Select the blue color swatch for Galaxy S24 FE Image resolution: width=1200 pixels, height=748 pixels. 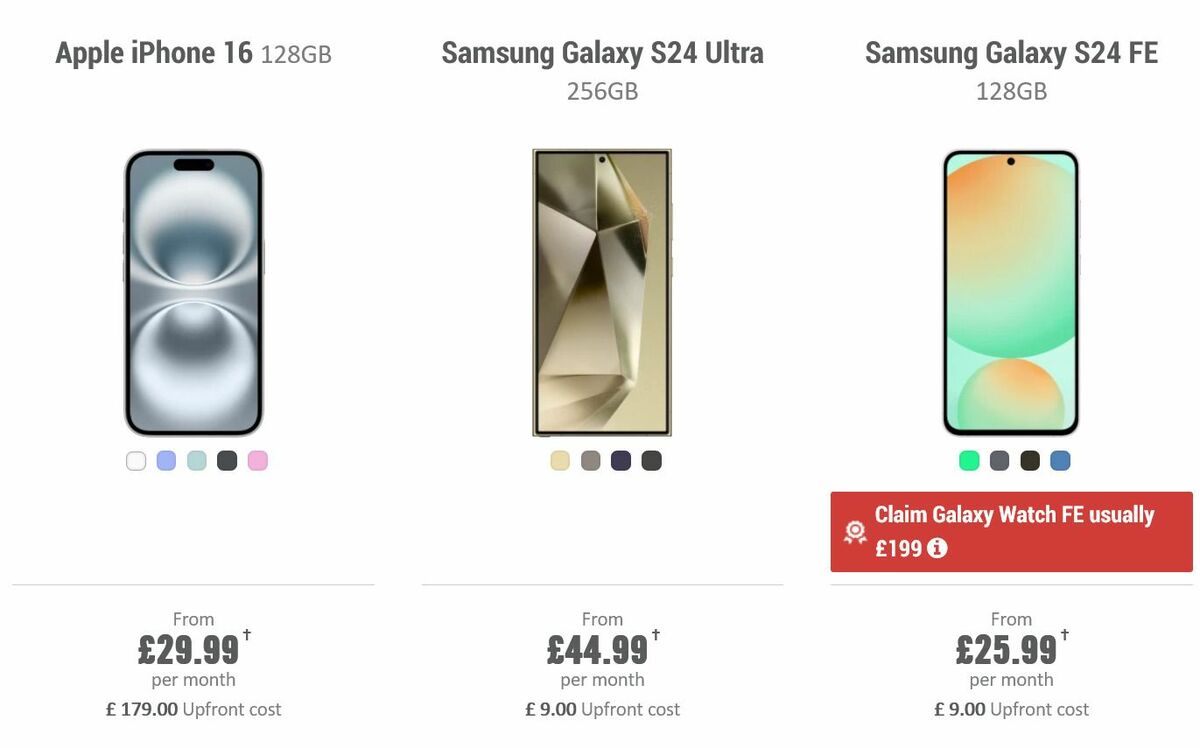pos(1061,461)
